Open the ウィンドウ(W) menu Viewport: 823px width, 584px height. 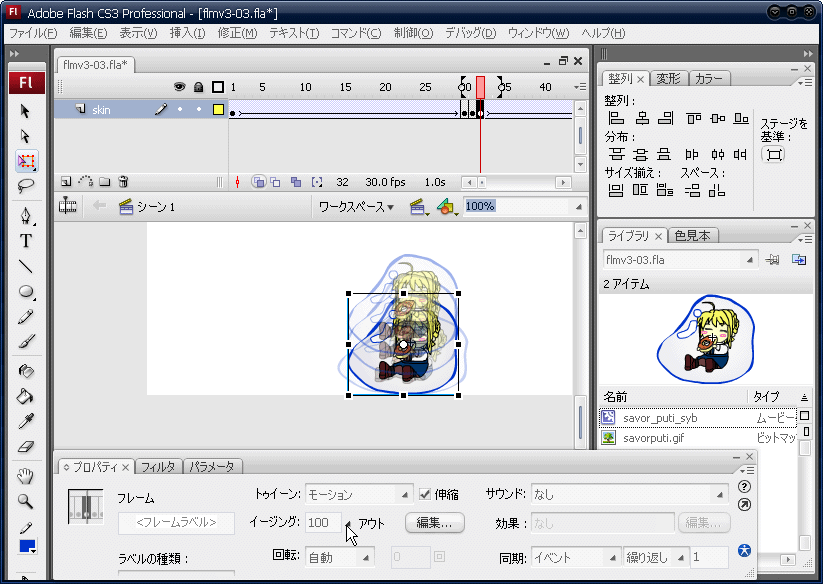[538, 33]
